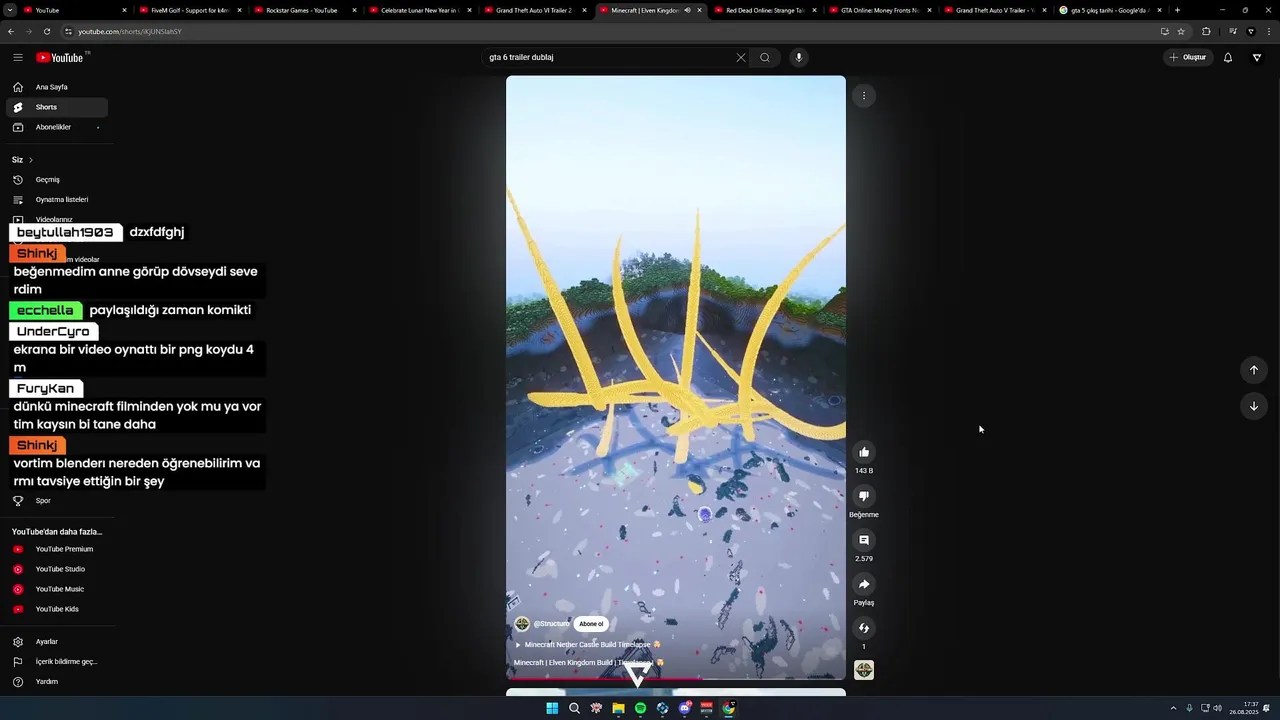Open YouTube Studio link
Image resolution: width=1280 pixels, height=720 pixels.
tap(57, 569)
